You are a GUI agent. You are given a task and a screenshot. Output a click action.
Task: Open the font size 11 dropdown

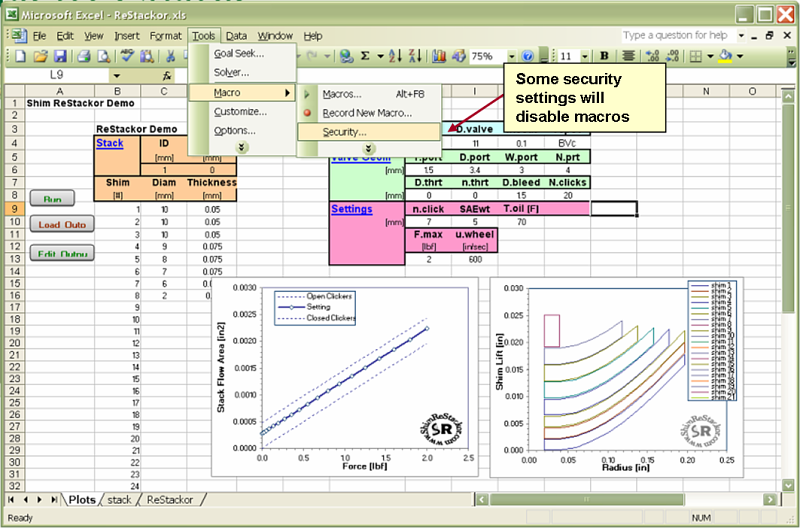point(585,56)
